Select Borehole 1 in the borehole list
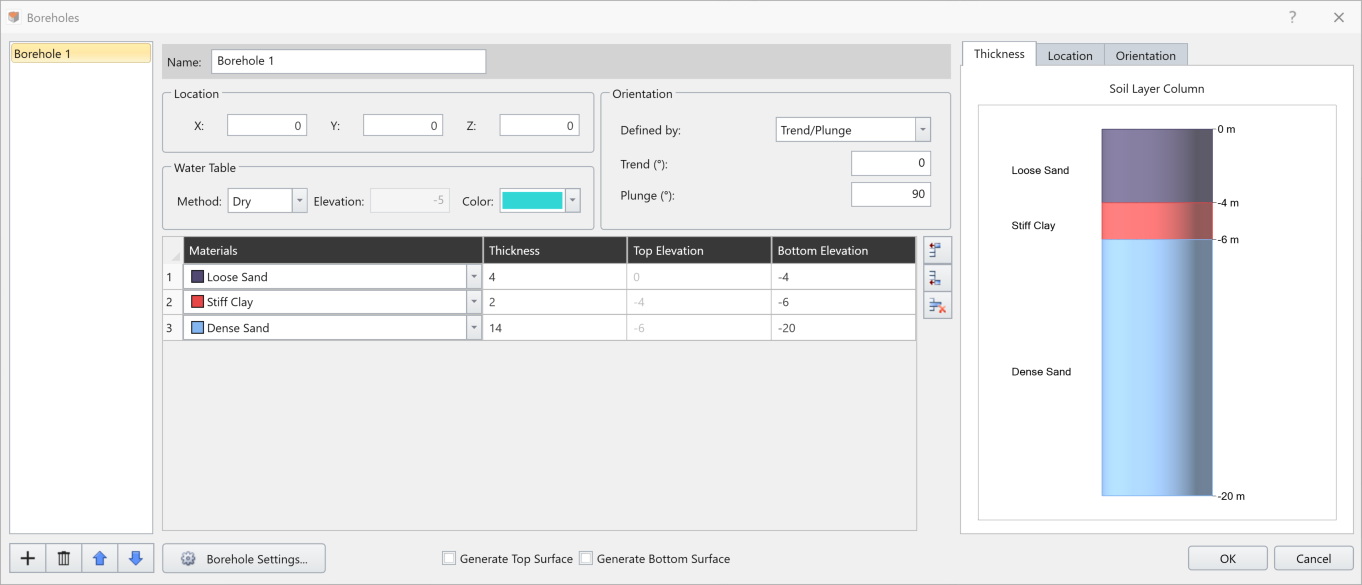 pos(80,54)
